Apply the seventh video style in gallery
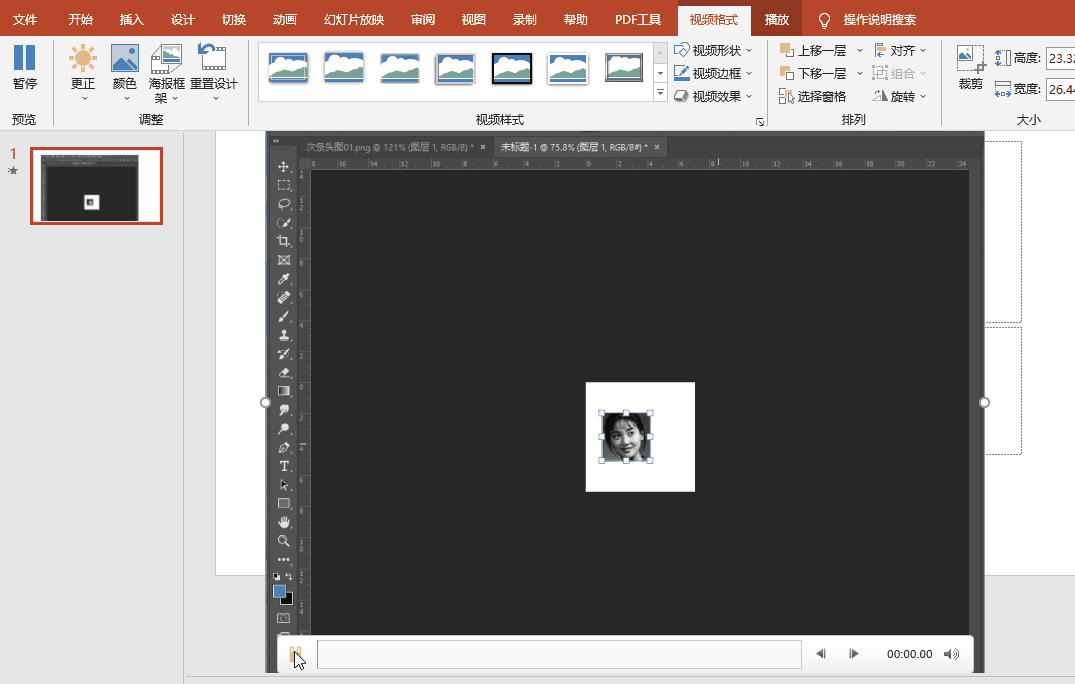The width and height of the screenshot is (1075, 684). [624, 68]
